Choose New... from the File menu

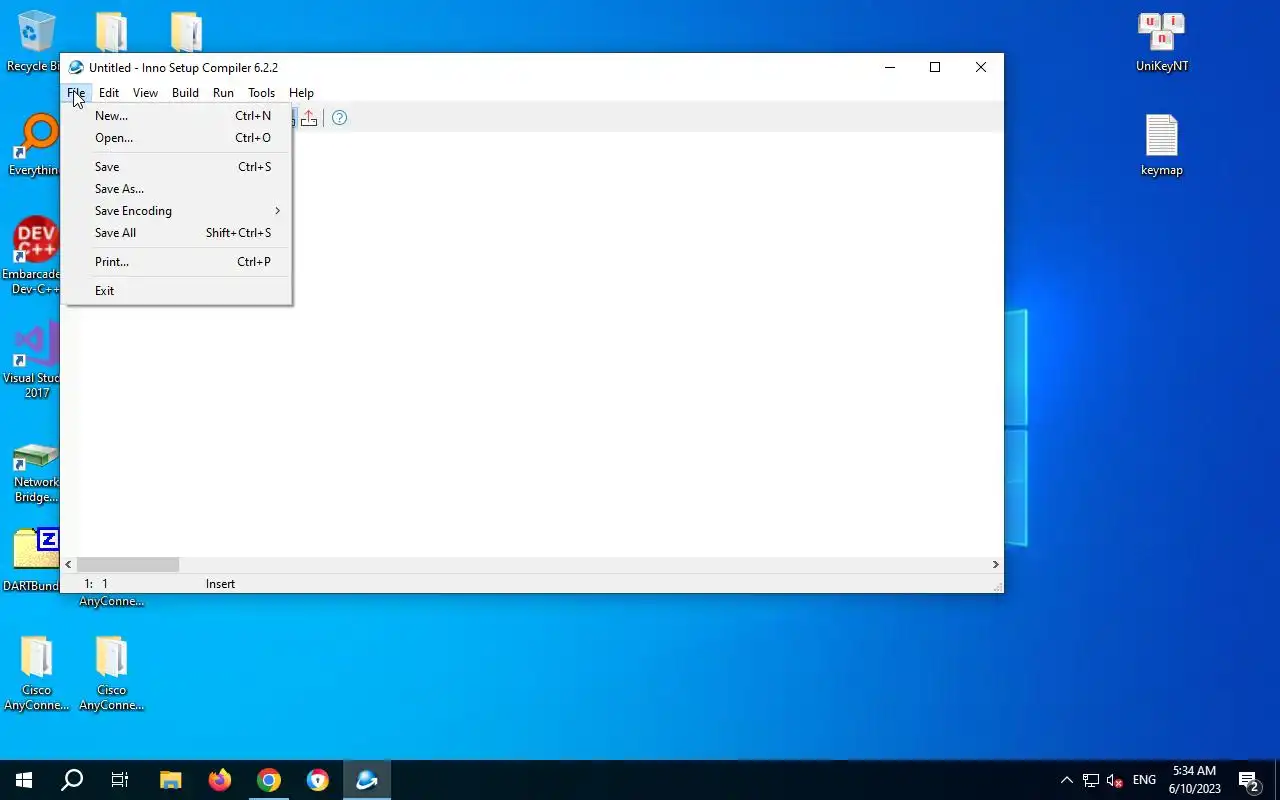pos(178,116)
